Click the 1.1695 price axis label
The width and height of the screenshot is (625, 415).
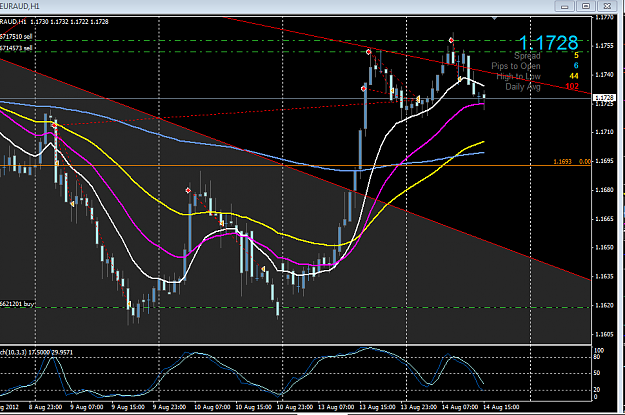tap(604, 161)
